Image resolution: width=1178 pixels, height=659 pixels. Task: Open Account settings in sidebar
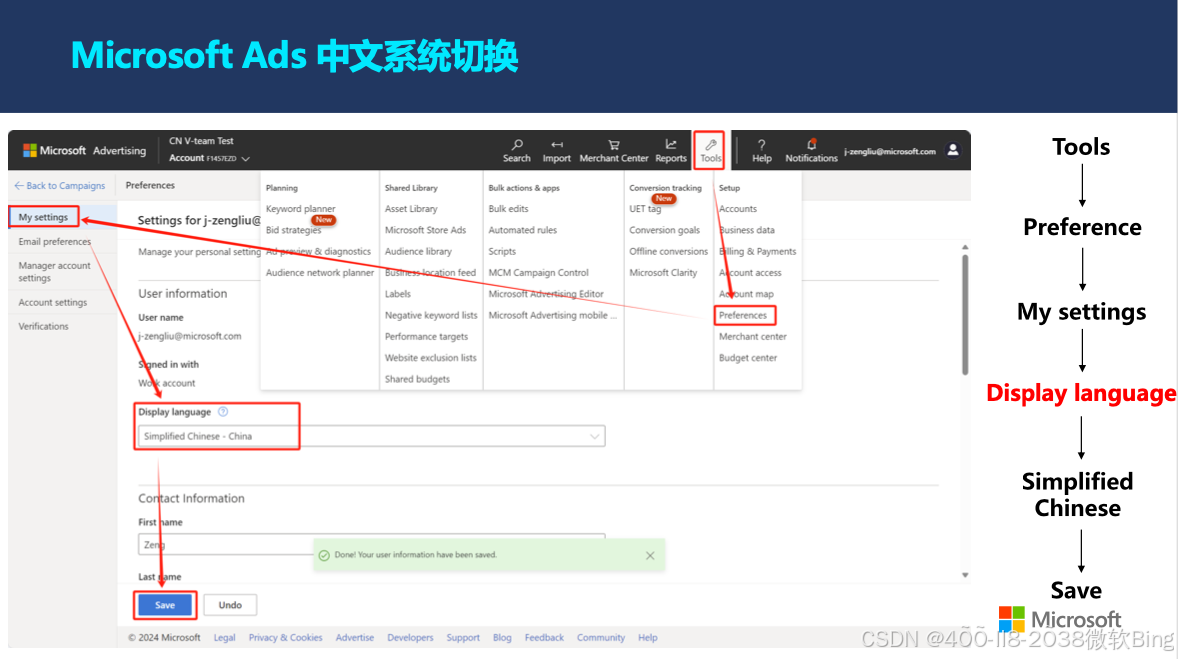53,302
